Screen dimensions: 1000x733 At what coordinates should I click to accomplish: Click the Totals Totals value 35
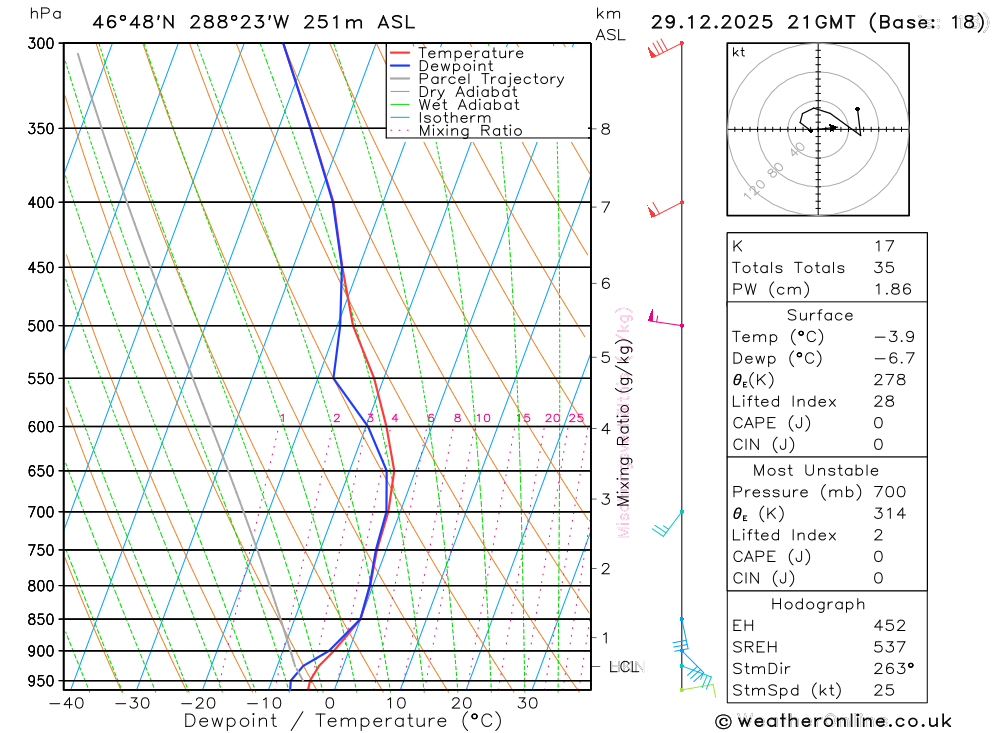click(x=885, y=268)
